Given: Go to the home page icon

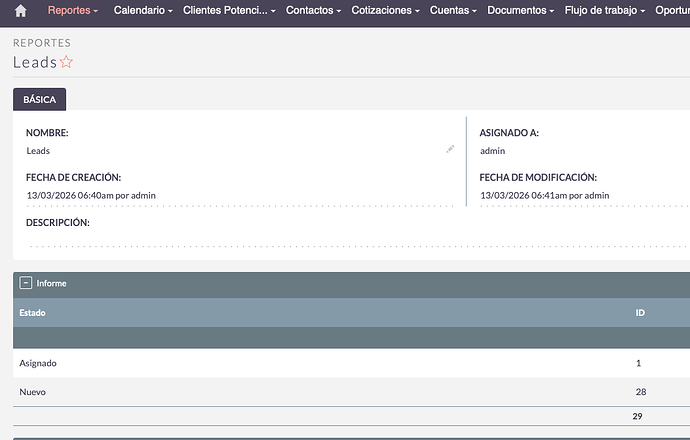Looking at the screenshot, I should (x=20, y=11).
